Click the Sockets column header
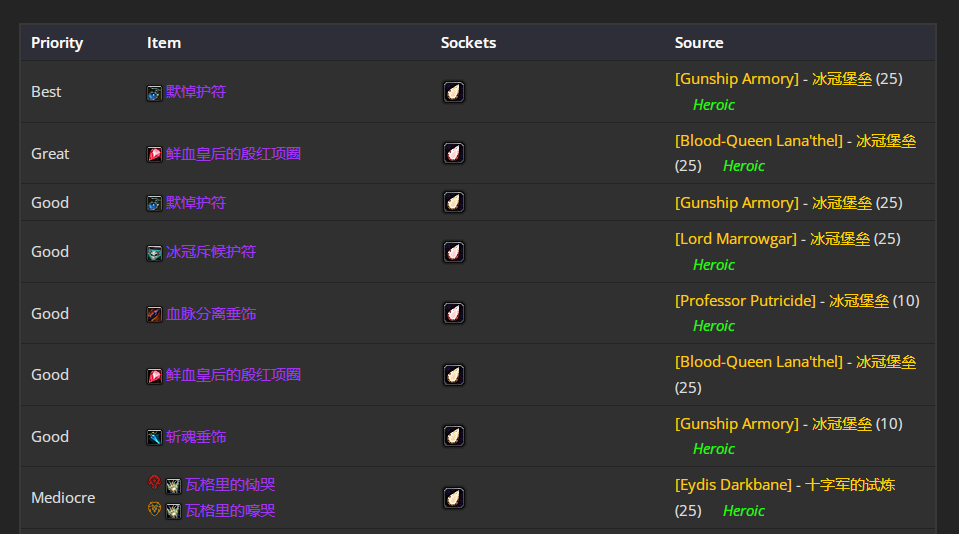The width and height of the screenshot is (959, 534). [x=468, y=43]
